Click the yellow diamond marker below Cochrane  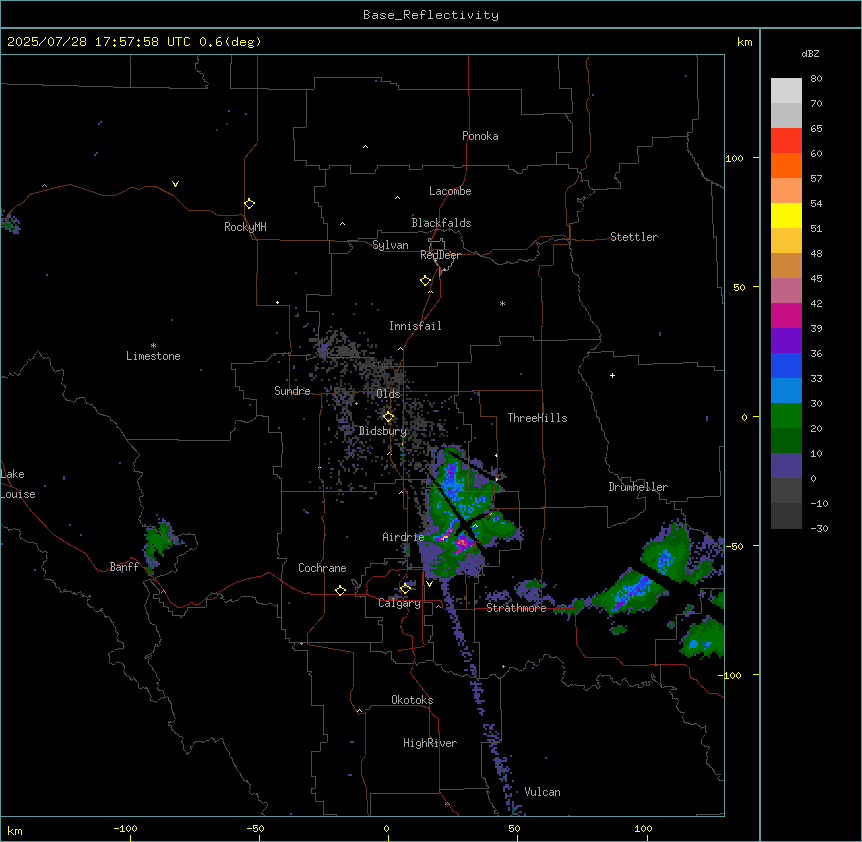click(340, 590)
